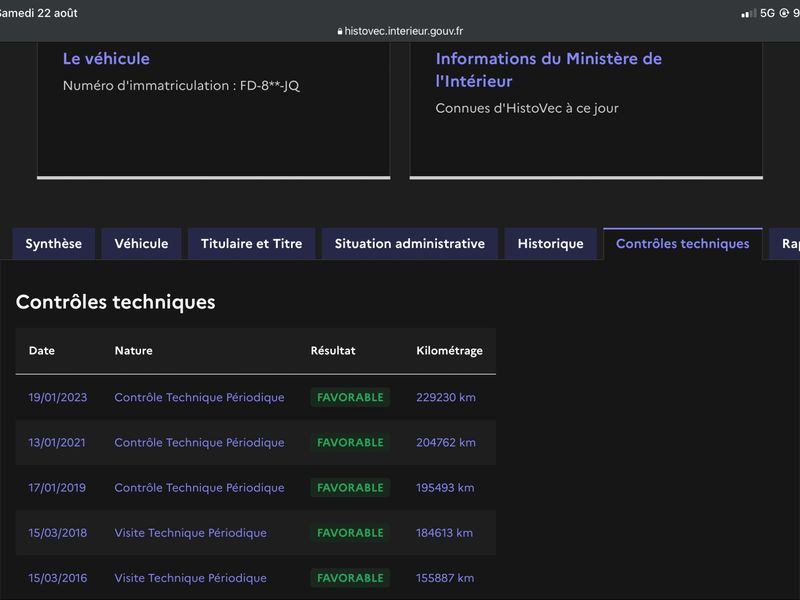Open the Synthèse tab
This screenshot has width=800, height=600.
click(x=54, y=244)
